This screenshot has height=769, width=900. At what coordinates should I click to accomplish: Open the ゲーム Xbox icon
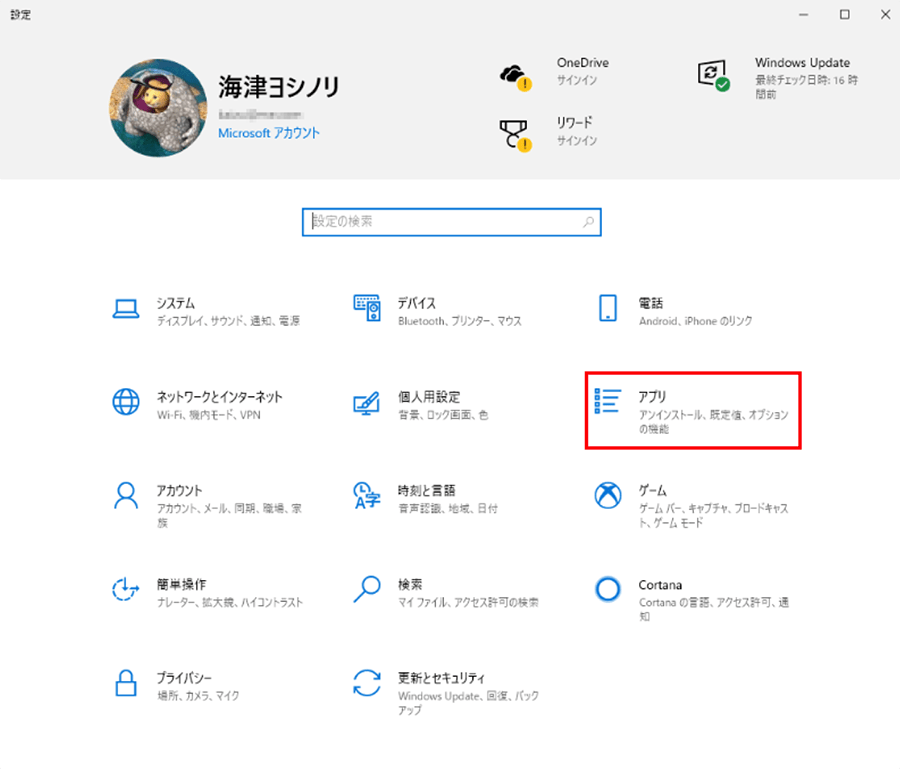pos(608,496)
